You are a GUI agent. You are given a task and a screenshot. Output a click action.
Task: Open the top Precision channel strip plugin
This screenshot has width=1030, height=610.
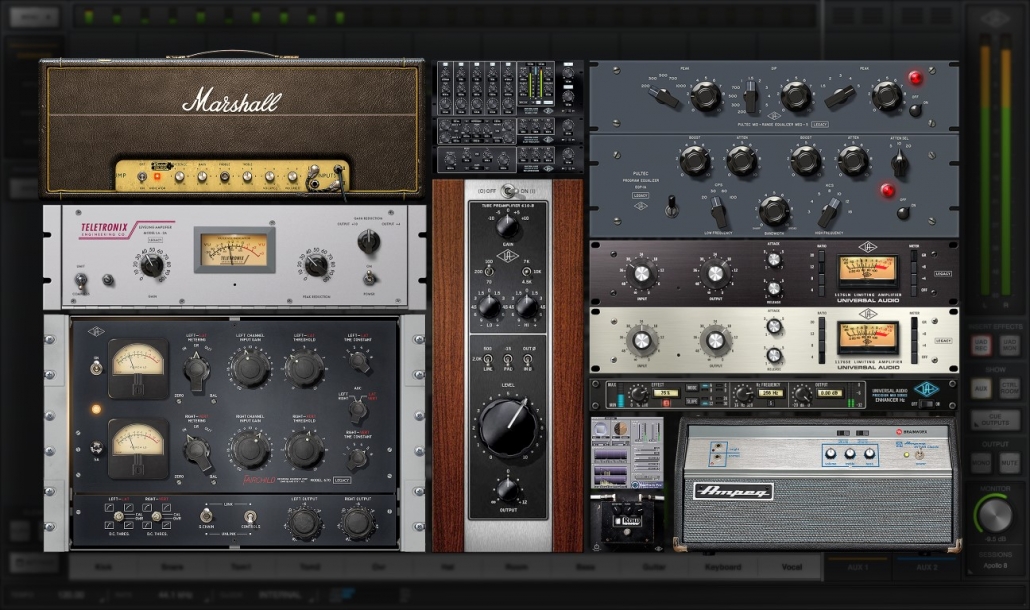508,87
